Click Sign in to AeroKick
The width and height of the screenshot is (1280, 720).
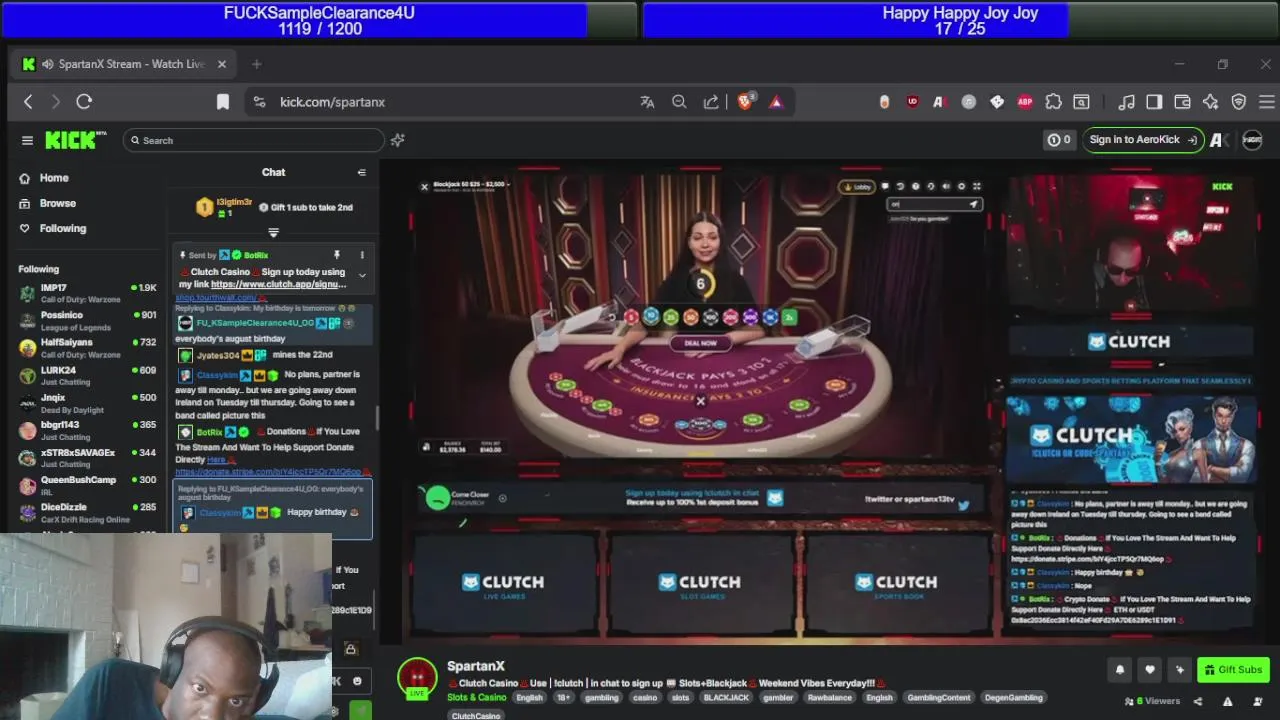coord(1142,140)
